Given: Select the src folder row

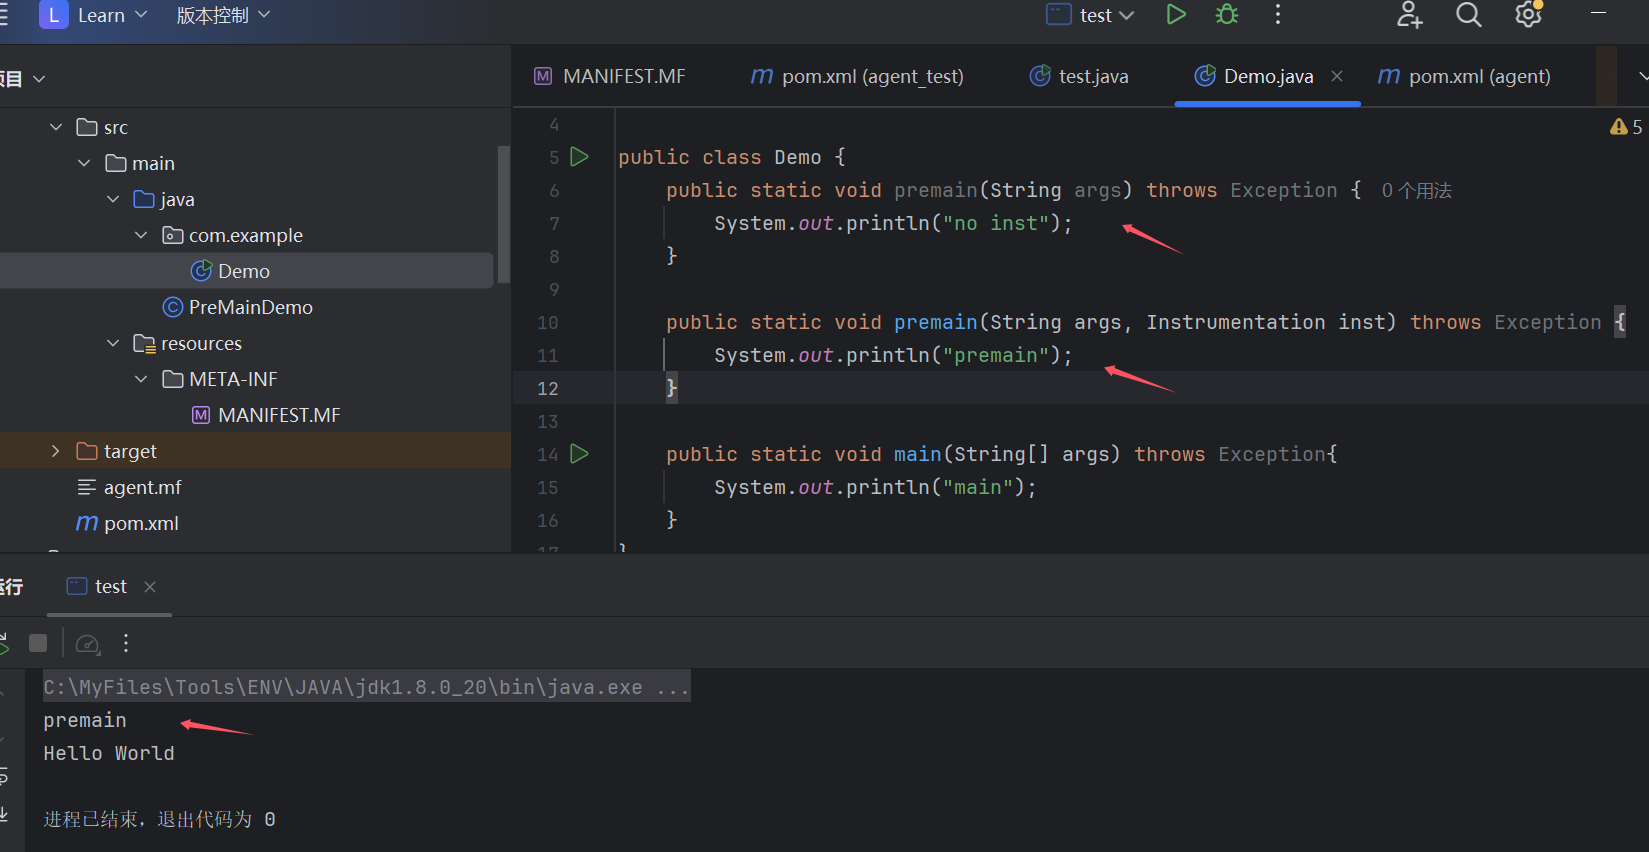Looking at the screenshot, I should coord(247,127).
